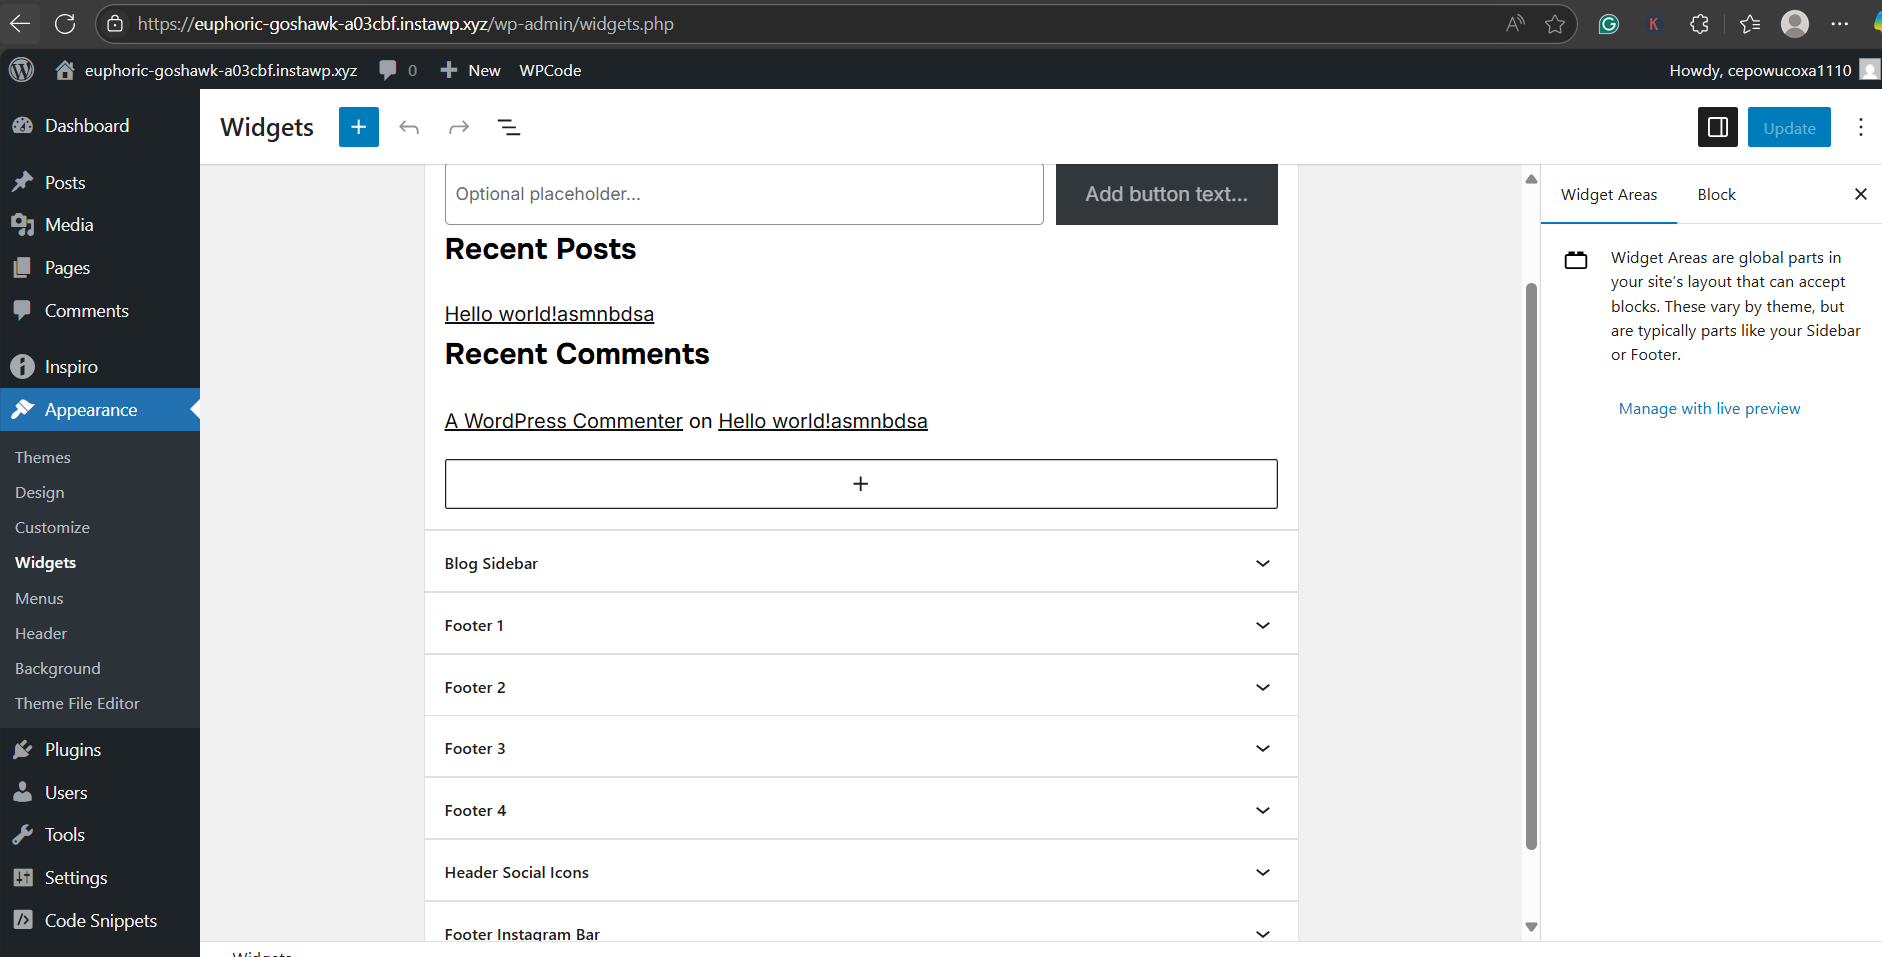The width and height of the screenshot is (1882, 957).
Task: Open Pages in the sidebar
Action: 100,268
